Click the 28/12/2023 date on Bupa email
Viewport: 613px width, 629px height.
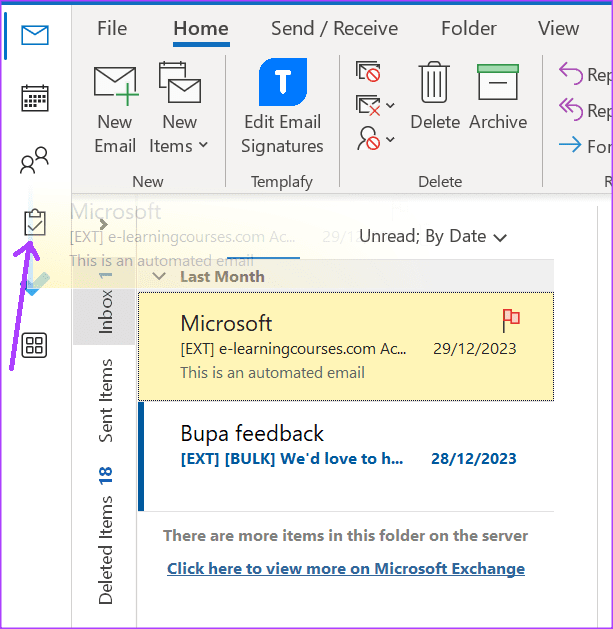(x=473, y=459)
